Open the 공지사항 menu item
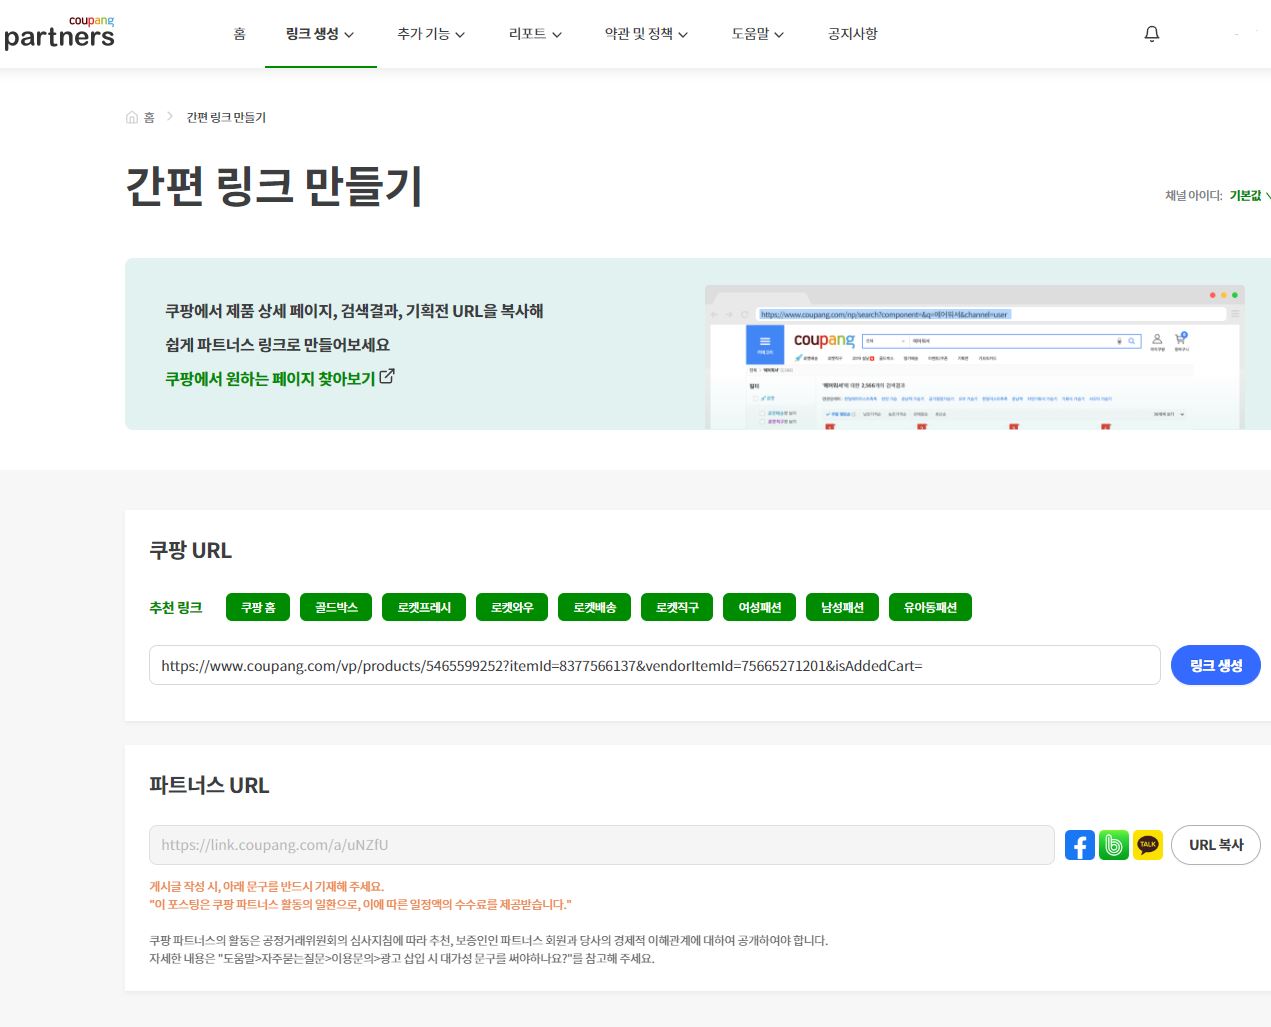This screenshot has width=1271, height=1027. 852,33
